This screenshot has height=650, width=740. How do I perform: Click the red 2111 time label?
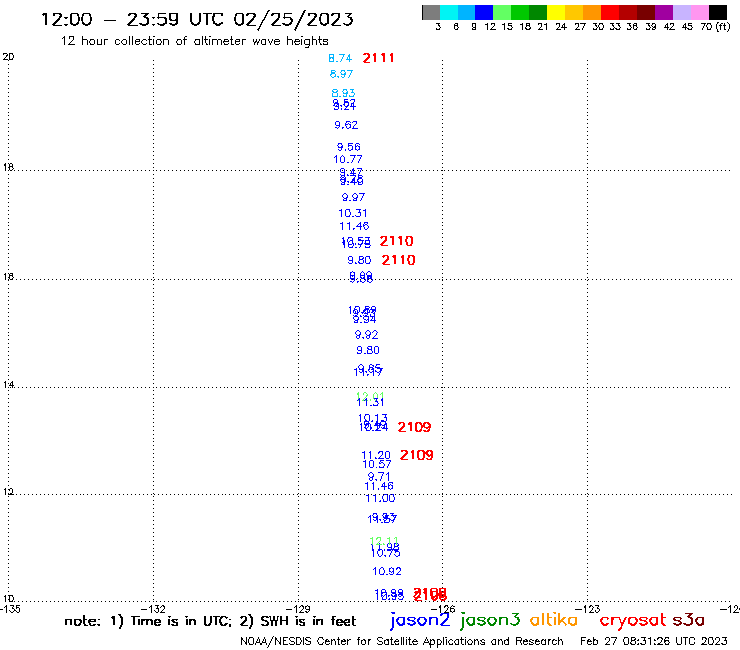tap(378, 58)
